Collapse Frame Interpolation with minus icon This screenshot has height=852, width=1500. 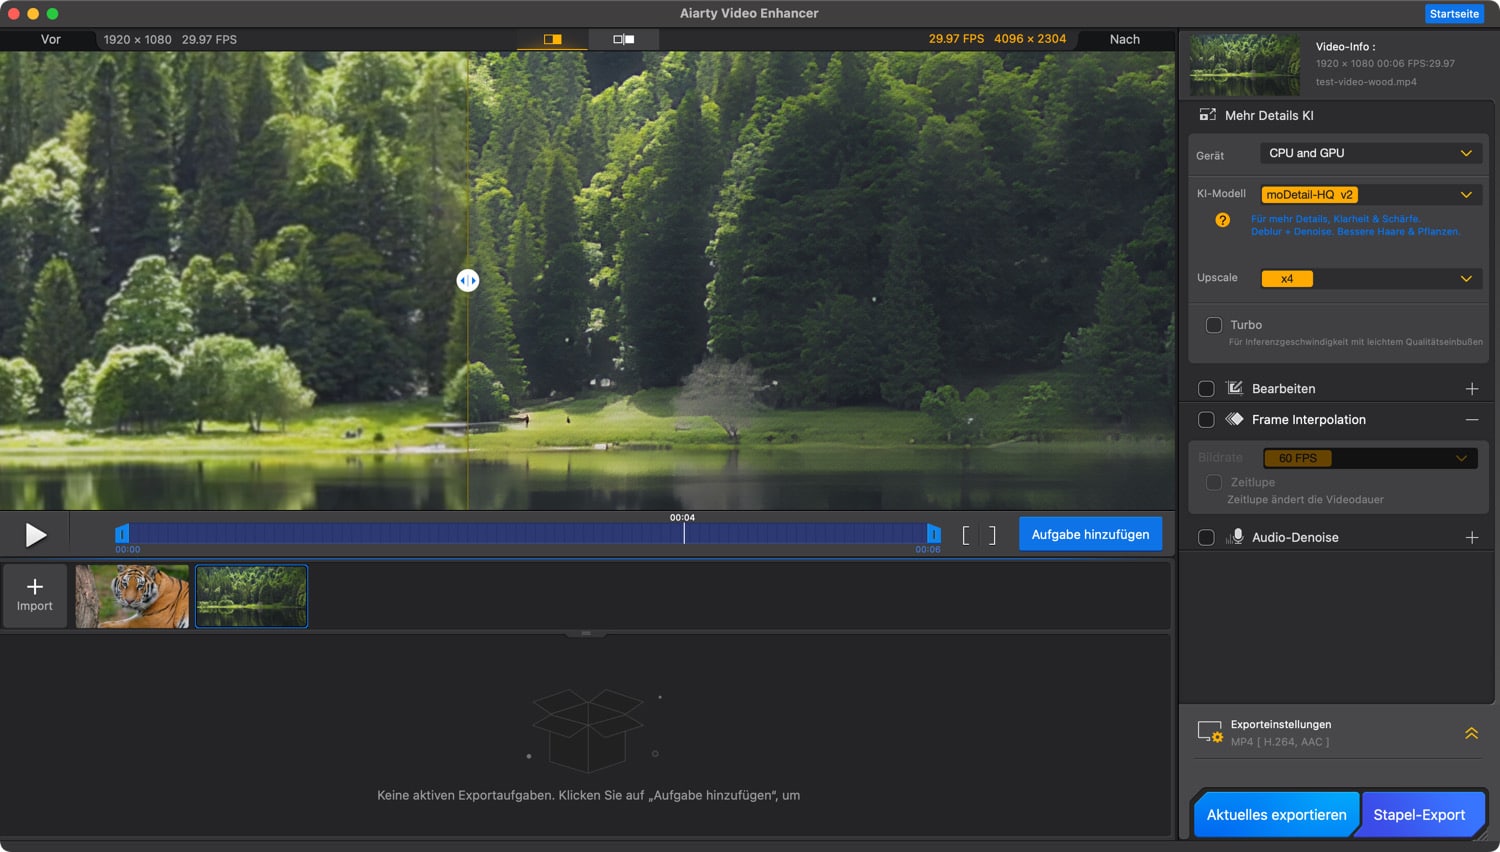1471,420
